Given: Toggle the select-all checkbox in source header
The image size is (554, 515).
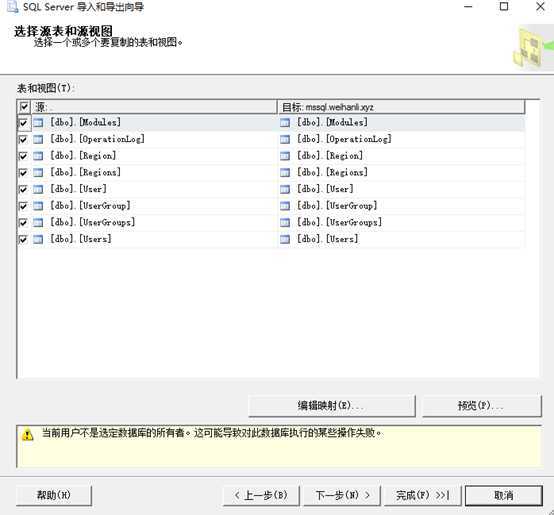Looking at the screenshot, I should pos(24,107).
